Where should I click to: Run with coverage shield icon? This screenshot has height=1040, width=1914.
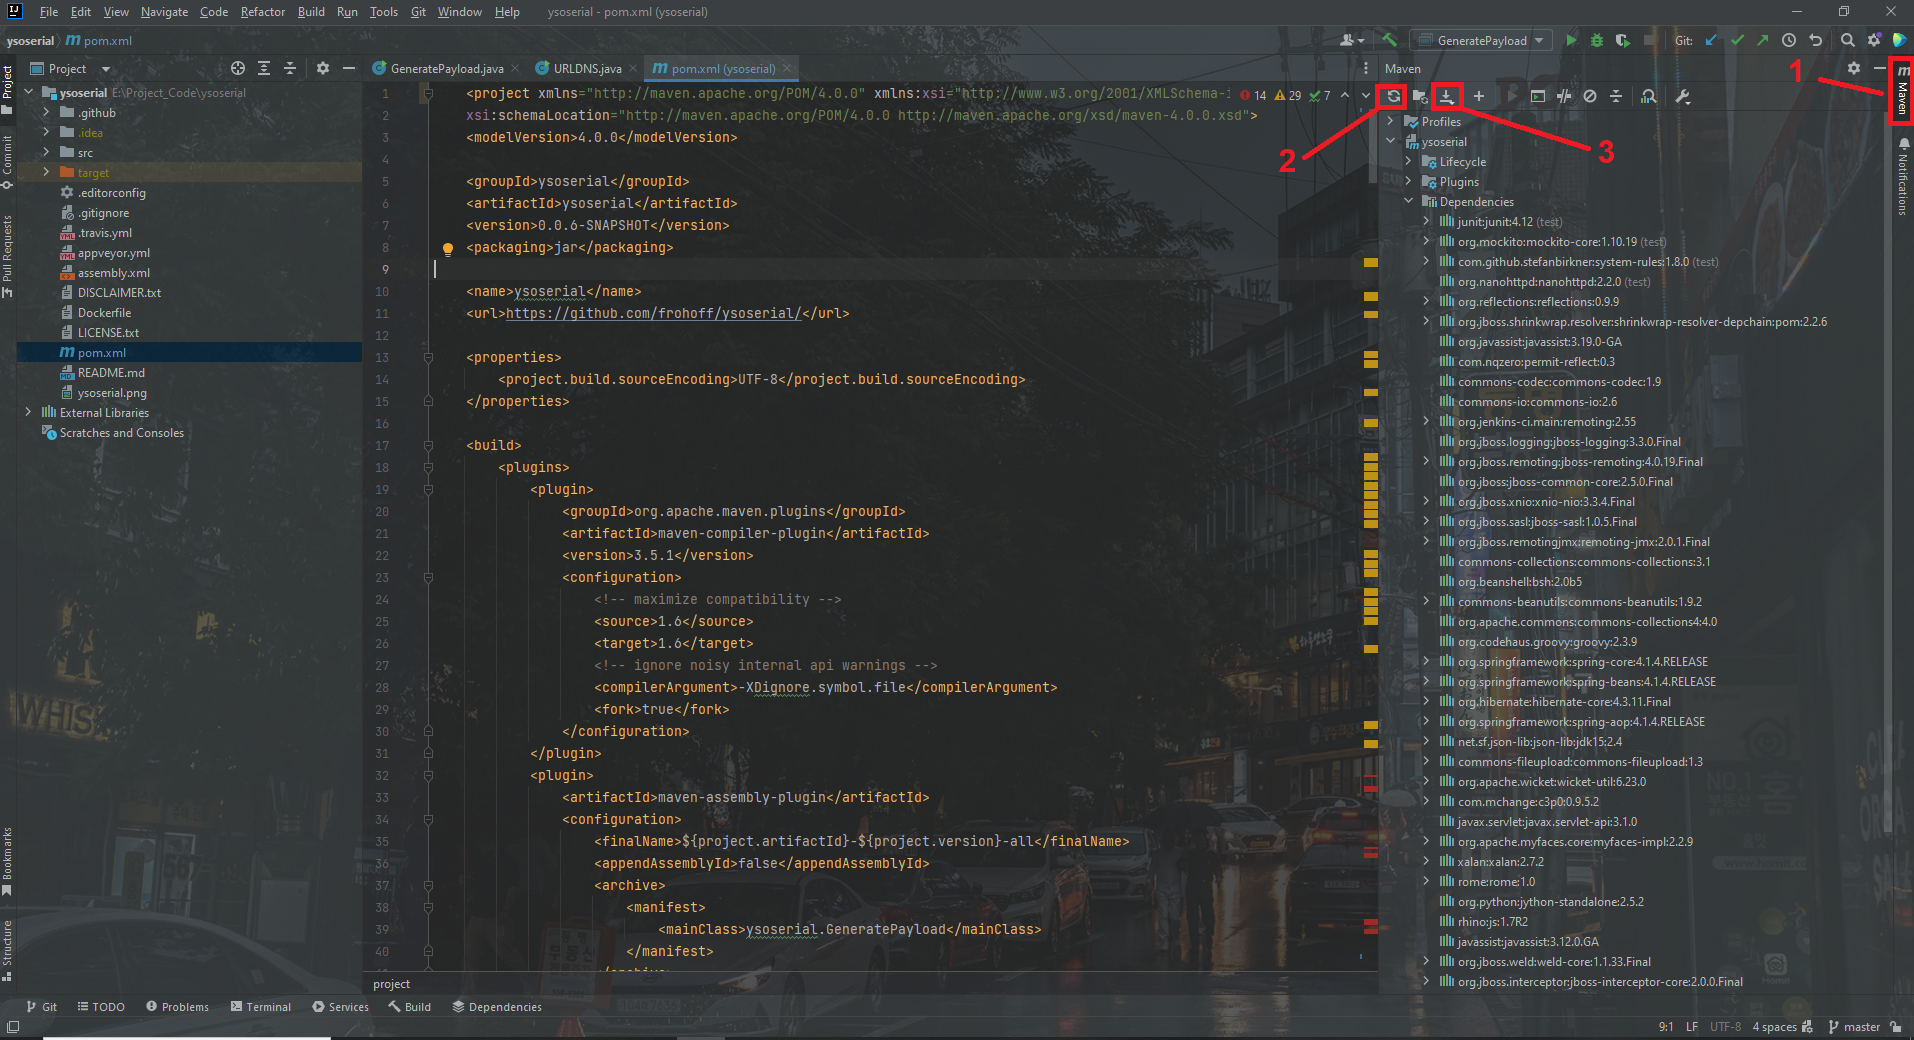1622,40
